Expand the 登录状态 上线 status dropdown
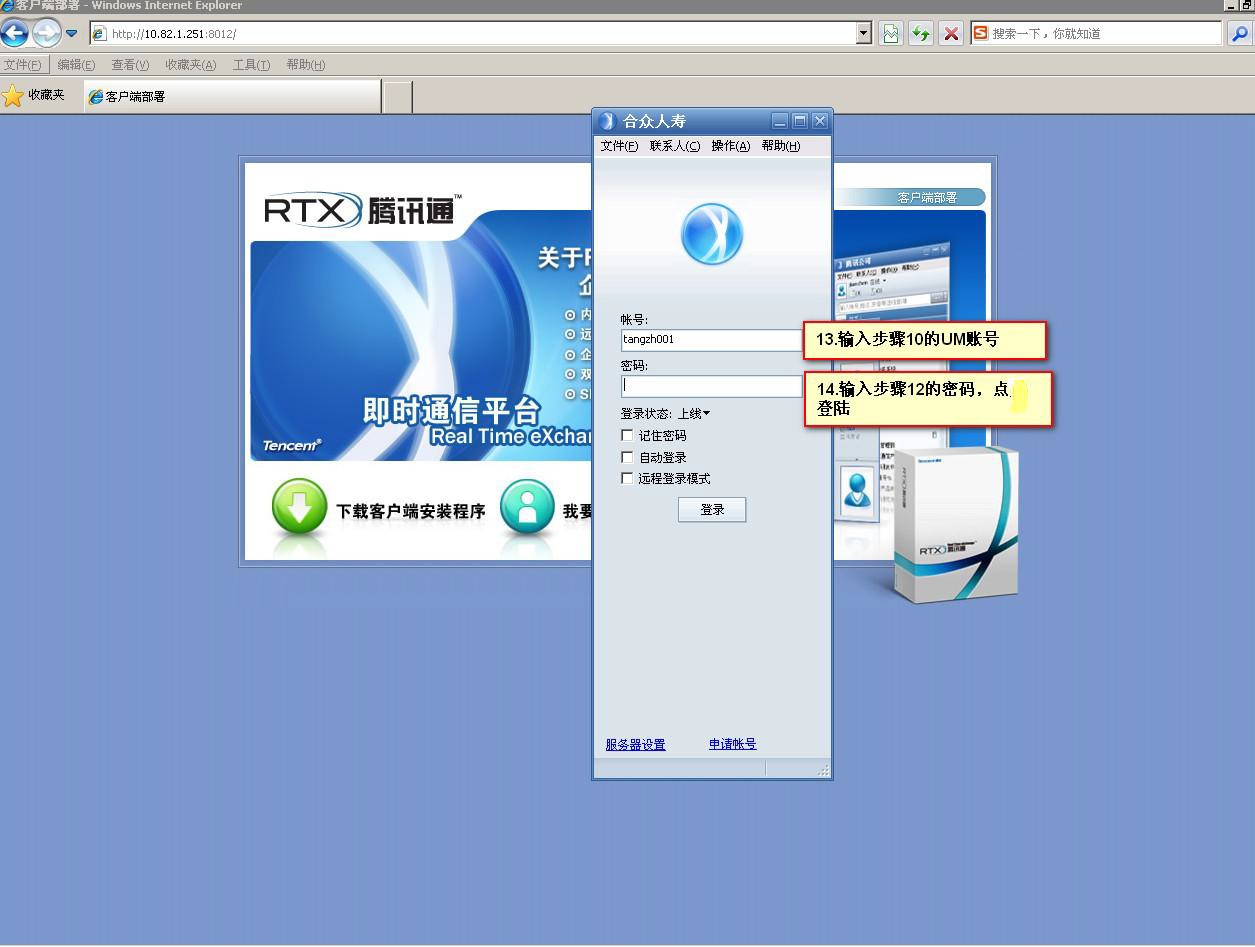1255x947 pixels. (694, 414)
